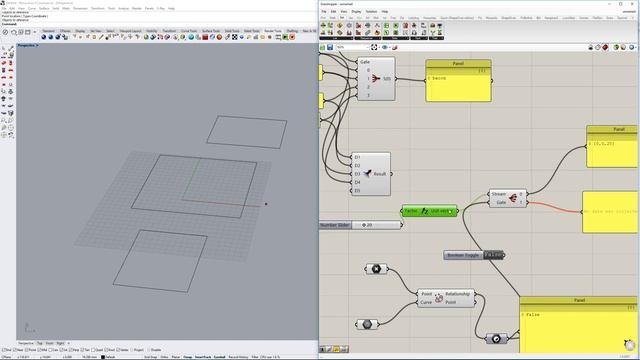This screenshot has width=640, height=360.
Task: Open the Render Tools toolbar tab in Rhino
Action: pos(273,31)
